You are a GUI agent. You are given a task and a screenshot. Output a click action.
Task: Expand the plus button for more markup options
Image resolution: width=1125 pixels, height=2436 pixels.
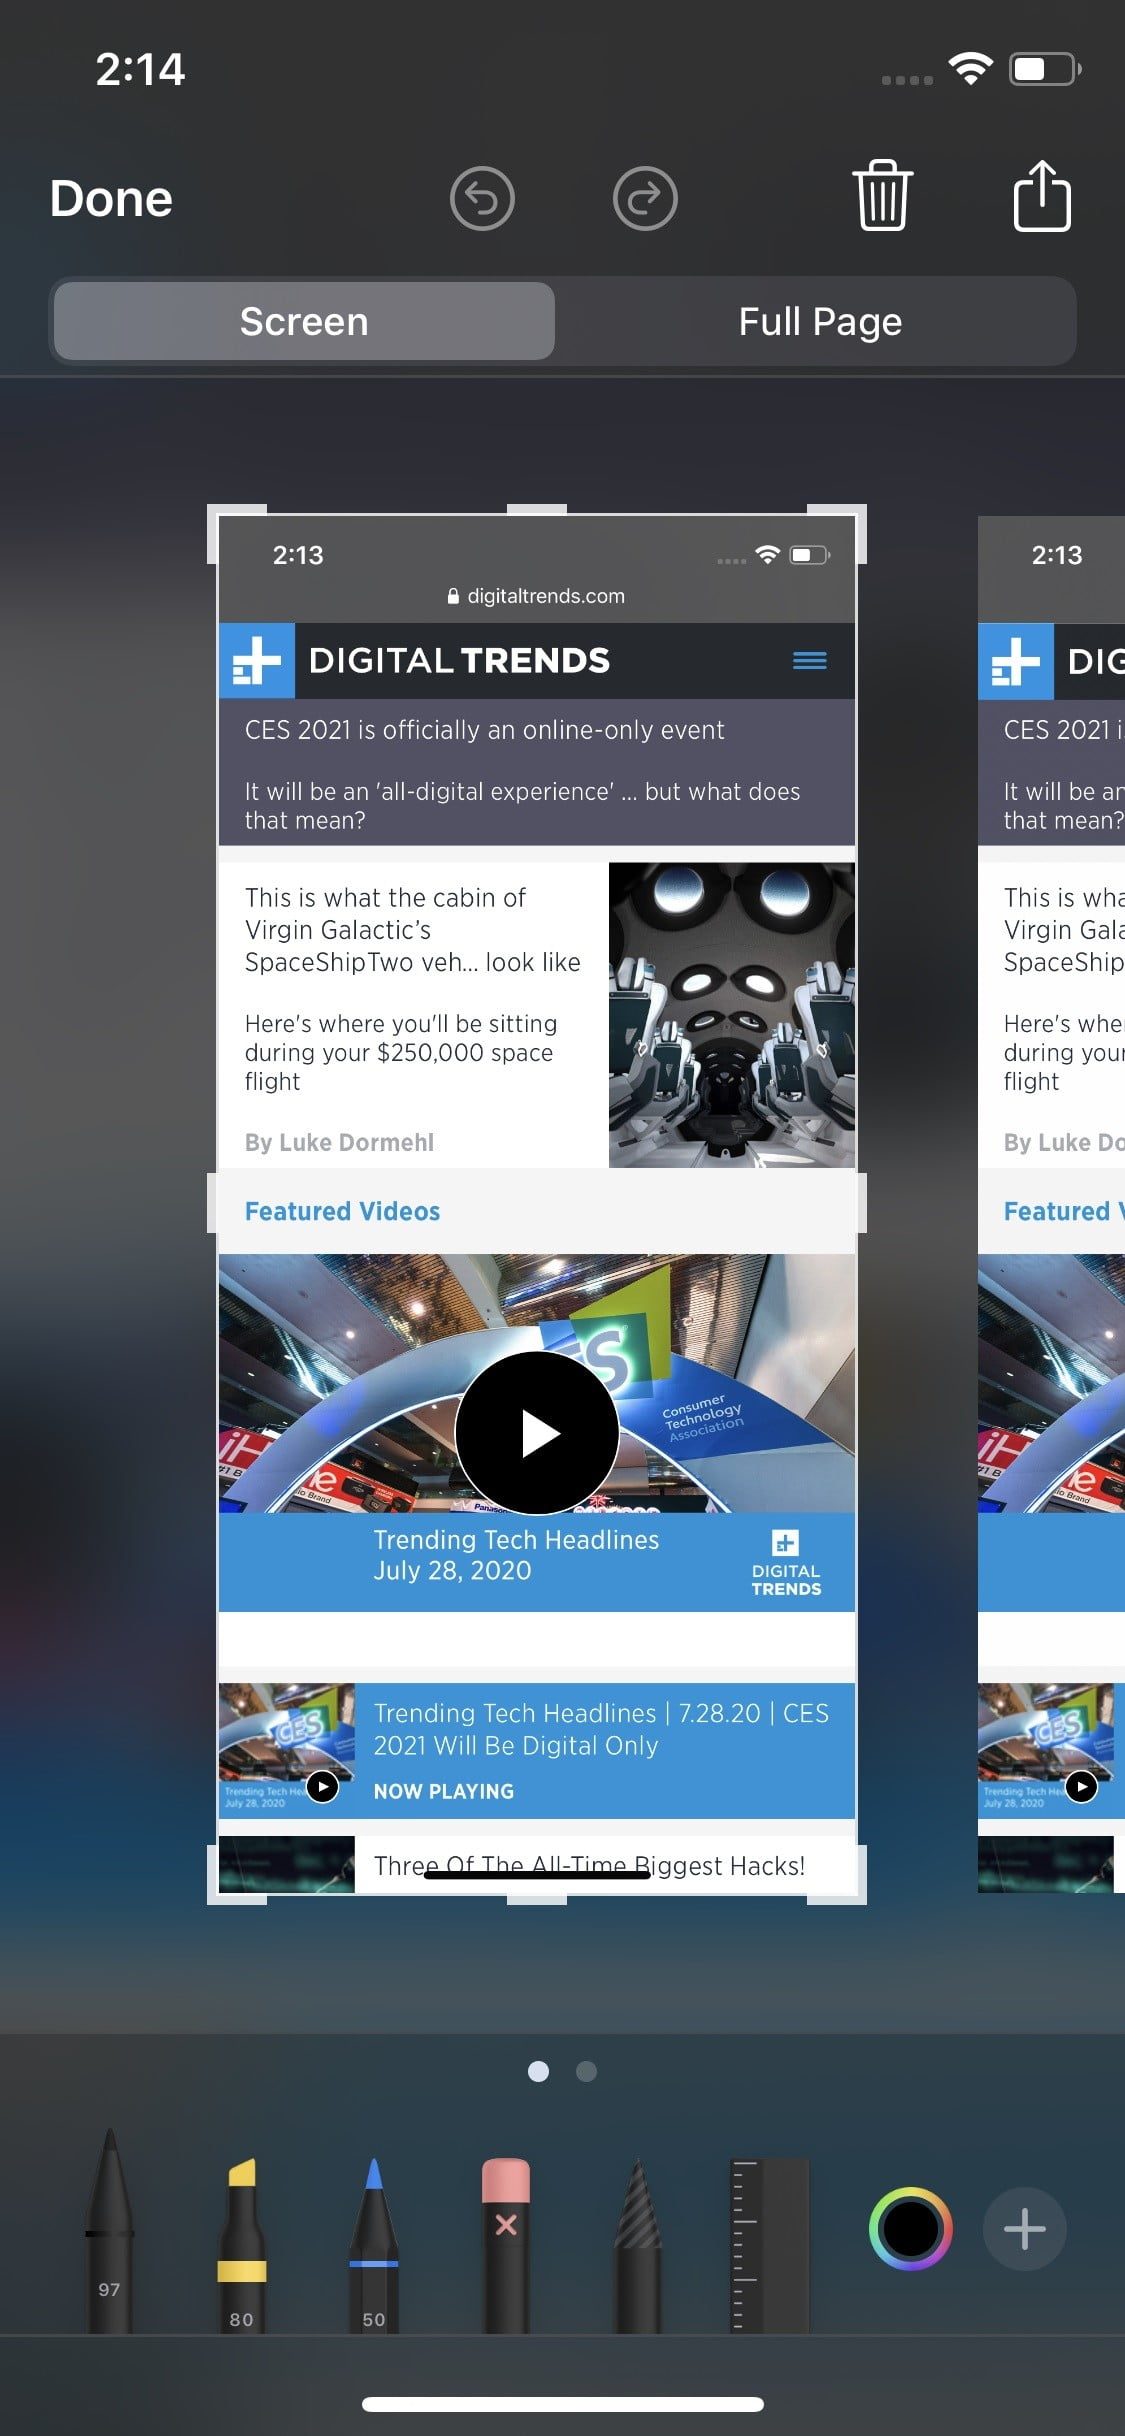point(1024,2229)
